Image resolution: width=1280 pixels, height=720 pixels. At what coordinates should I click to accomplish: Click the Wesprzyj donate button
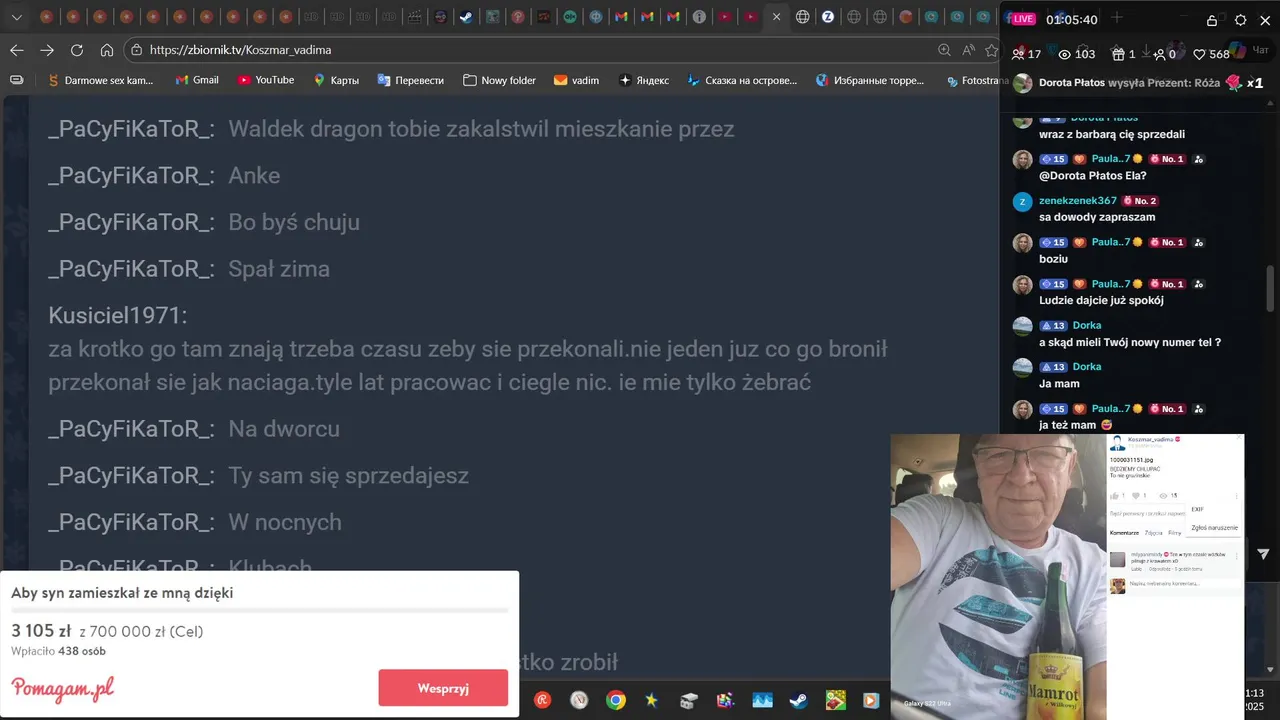pos(443,688)
